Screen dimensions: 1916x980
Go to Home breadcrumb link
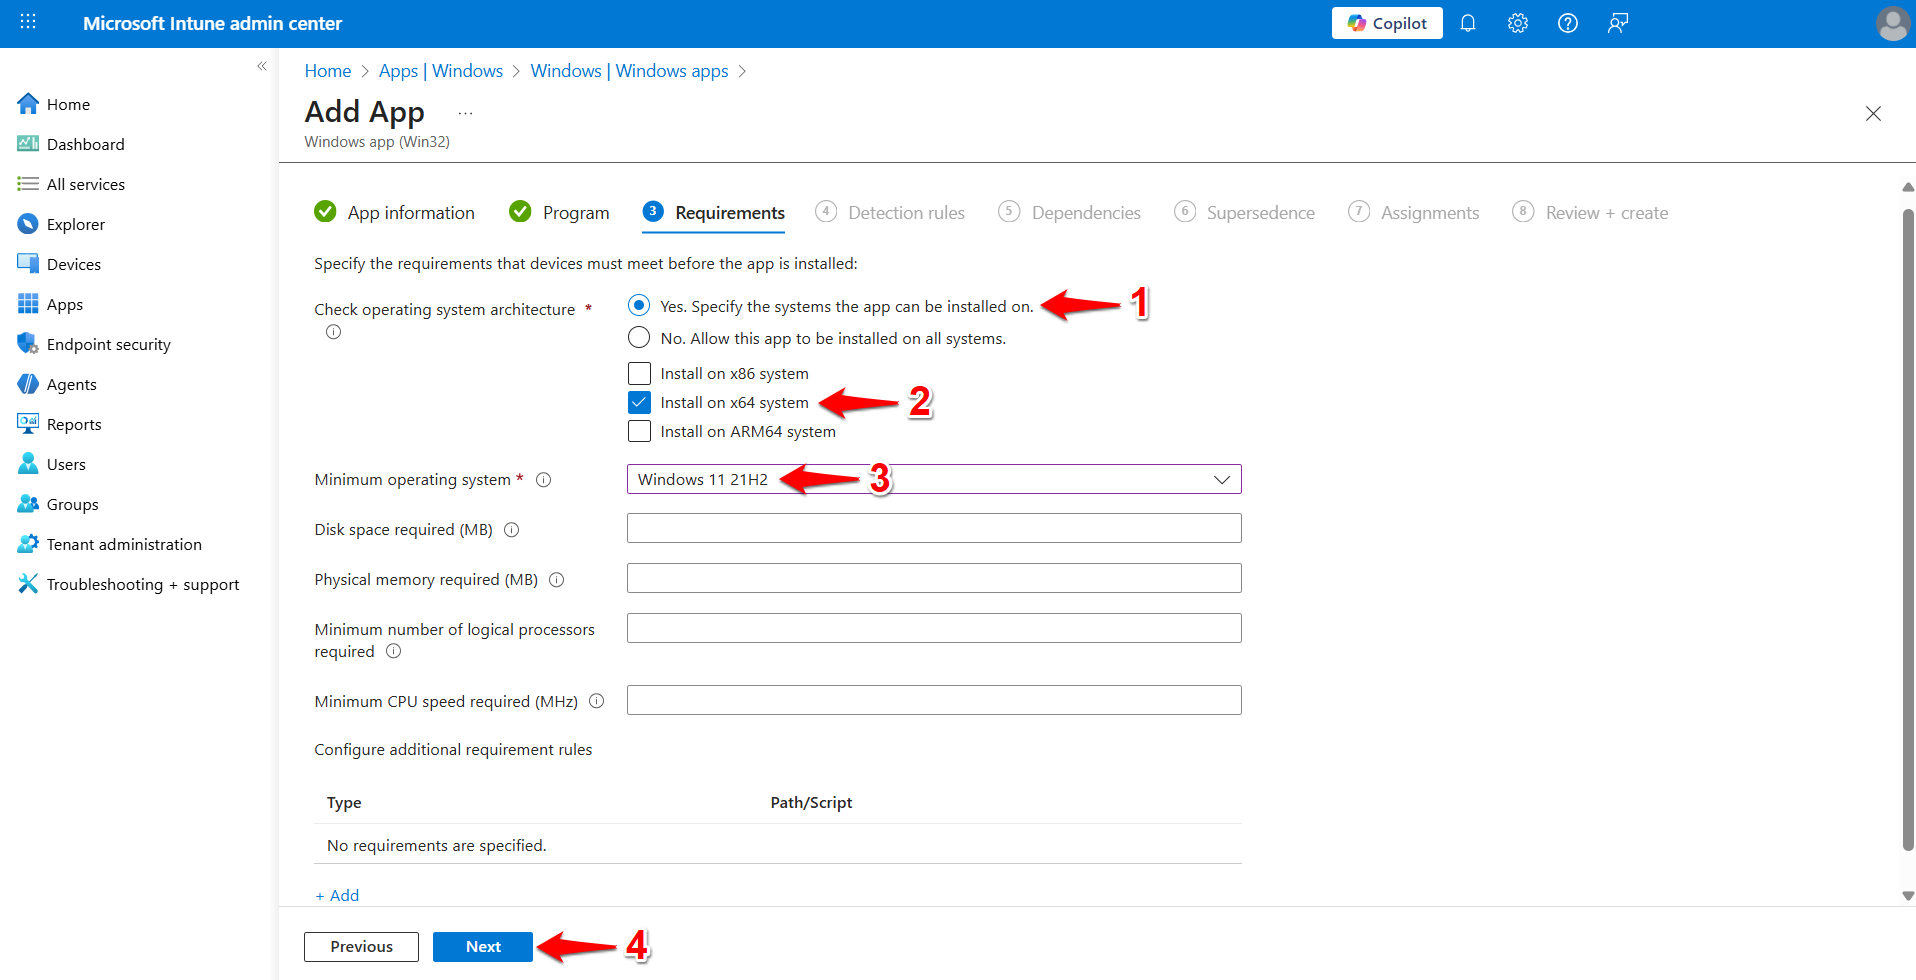click(328, 71)
